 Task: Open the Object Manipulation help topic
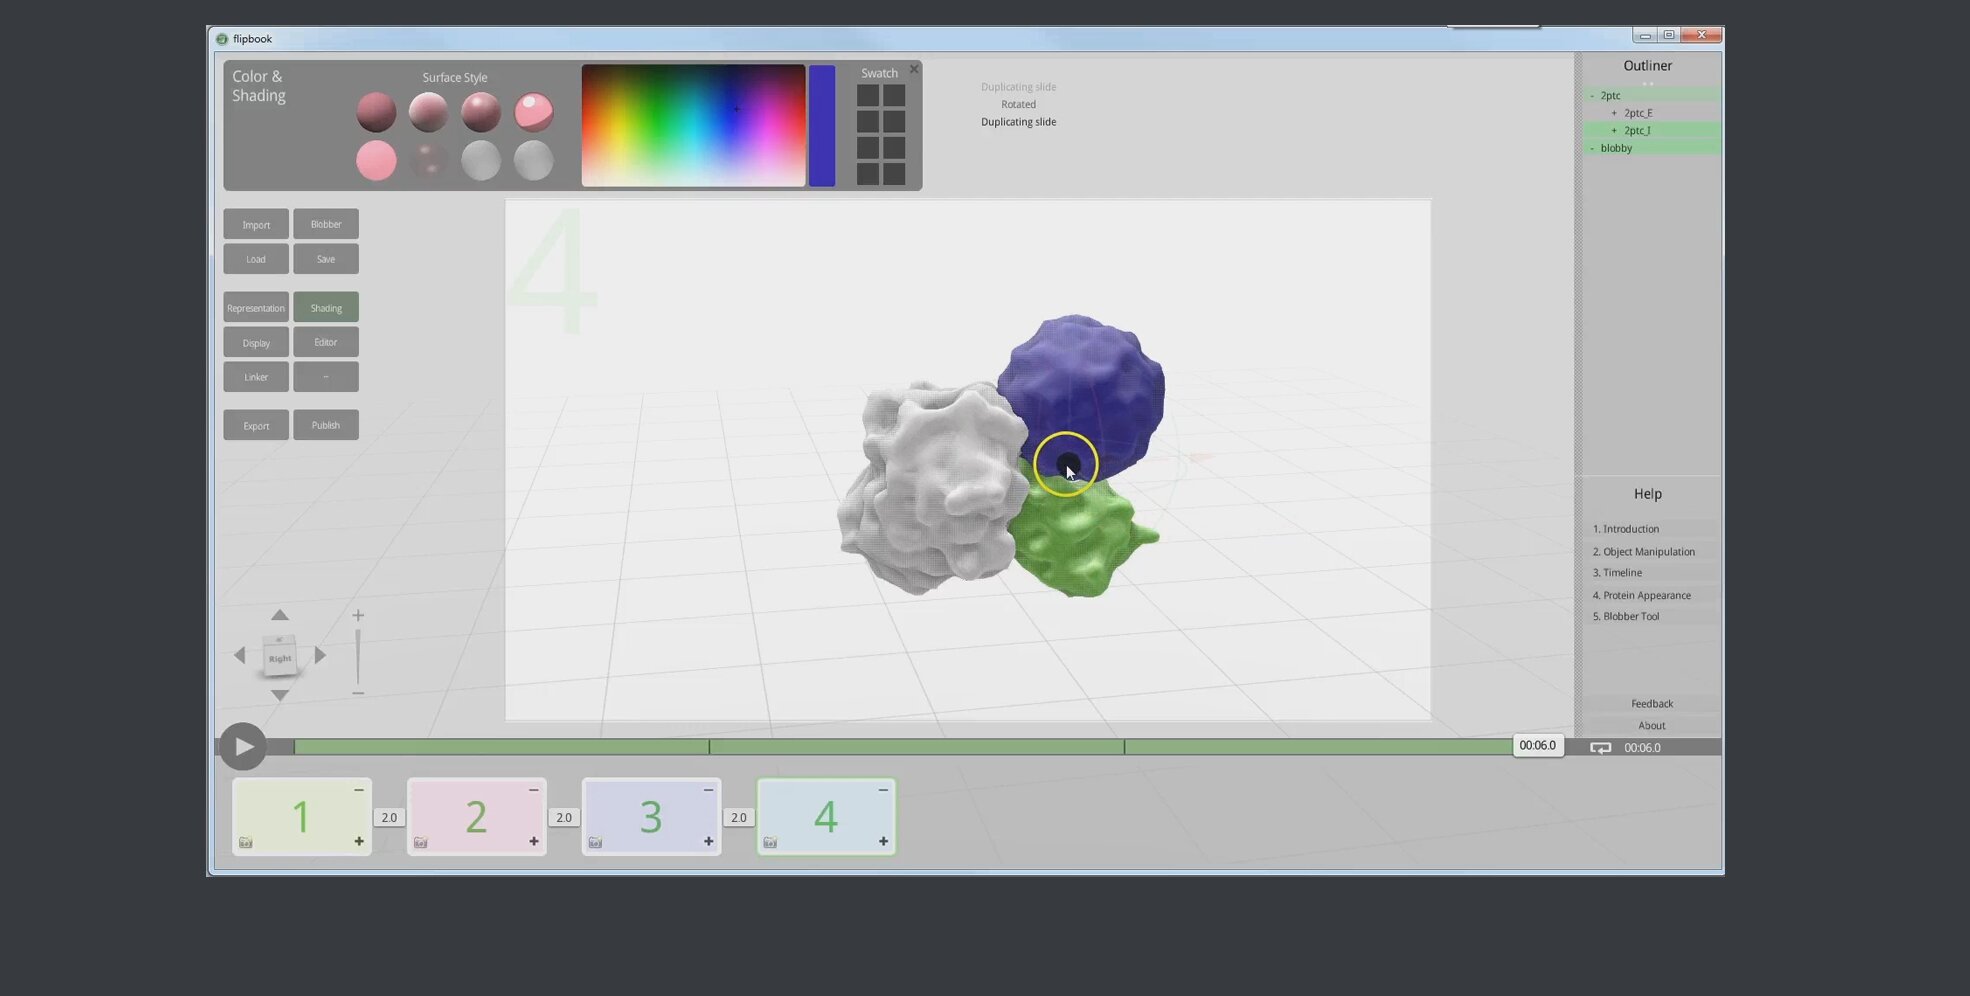pos(1648,552)
